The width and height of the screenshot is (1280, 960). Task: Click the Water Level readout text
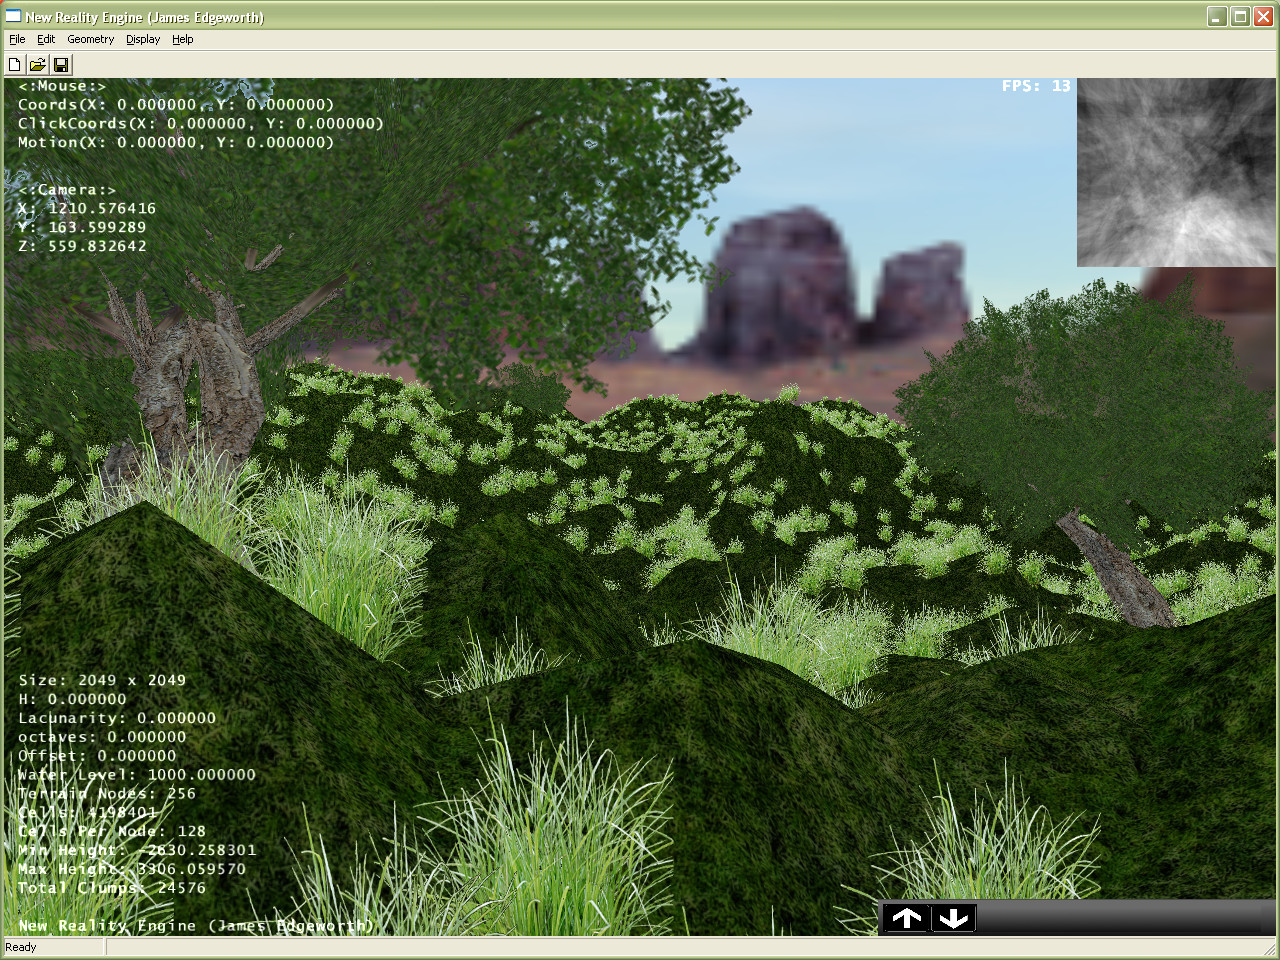point(136,774)
